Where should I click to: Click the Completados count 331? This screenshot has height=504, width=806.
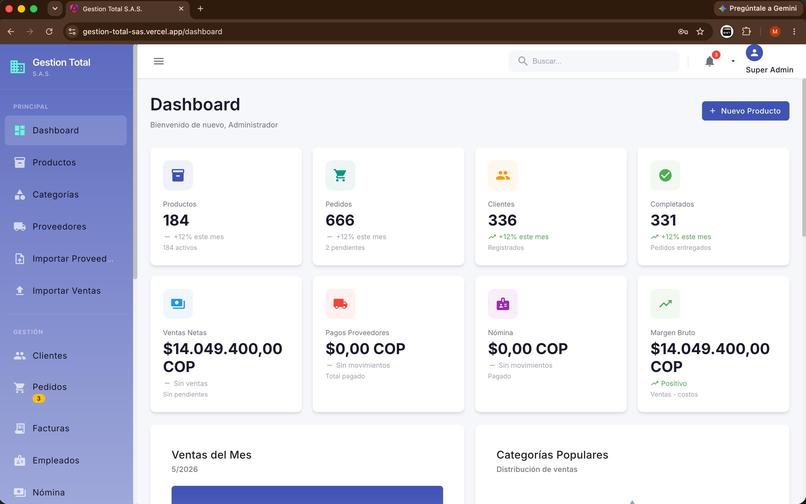(663, 221)
